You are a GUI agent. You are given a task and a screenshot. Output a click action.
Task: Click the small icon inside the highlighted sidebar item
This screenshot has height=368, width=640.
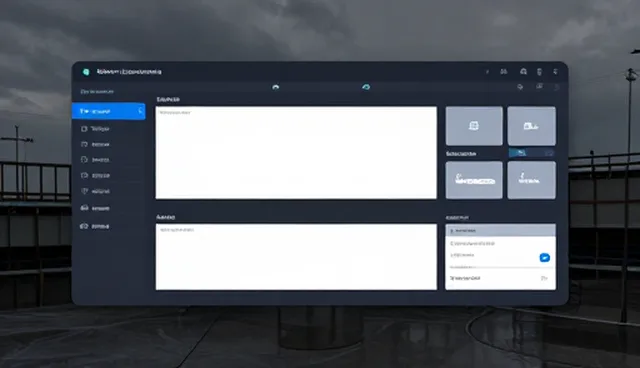140,111
